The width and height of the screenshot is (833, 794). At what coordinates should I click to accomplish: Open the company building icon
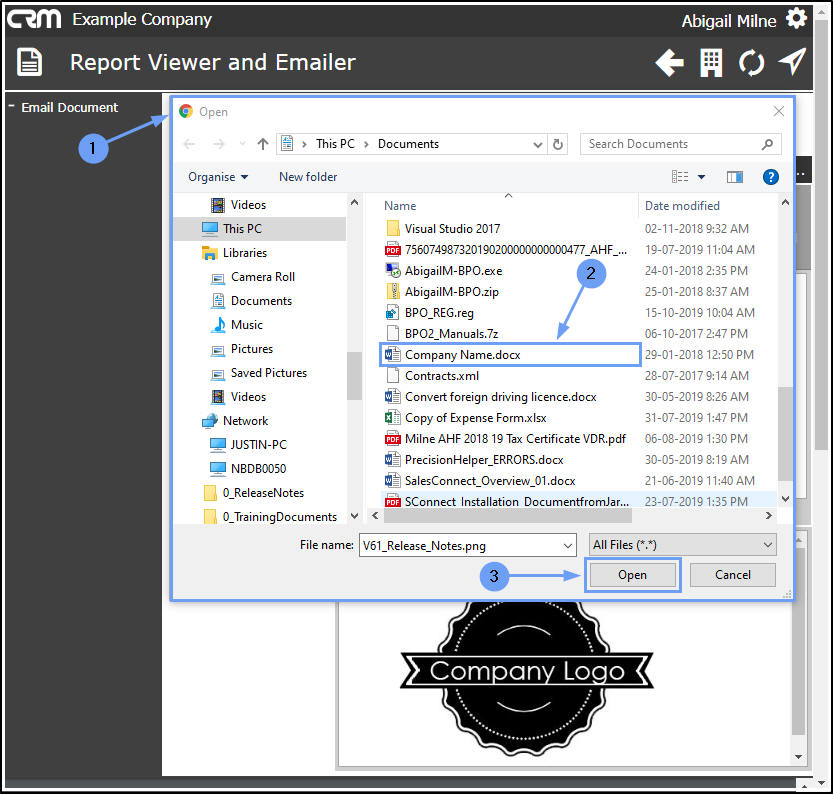(711, 63)
